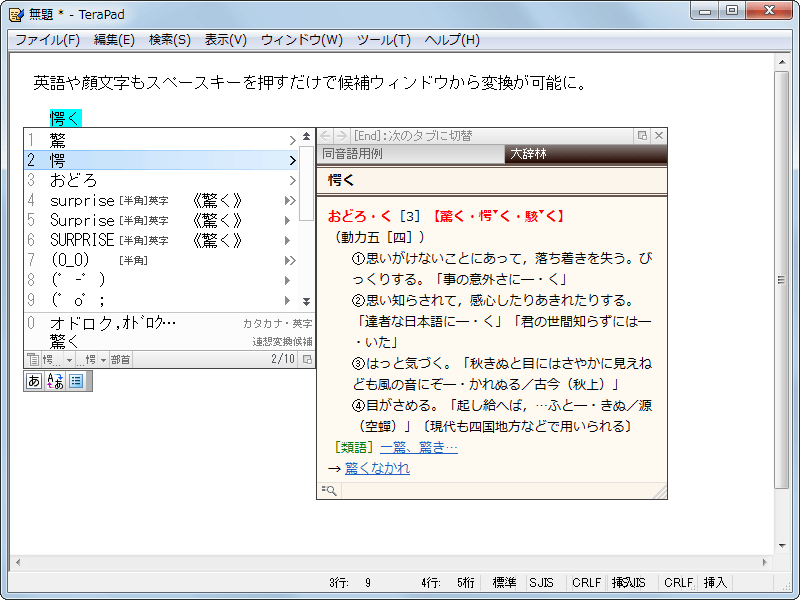The height and width of the screenshot is (600, 800).
Task: Click the candidate list scrollbar thumb
Action: 306,183
